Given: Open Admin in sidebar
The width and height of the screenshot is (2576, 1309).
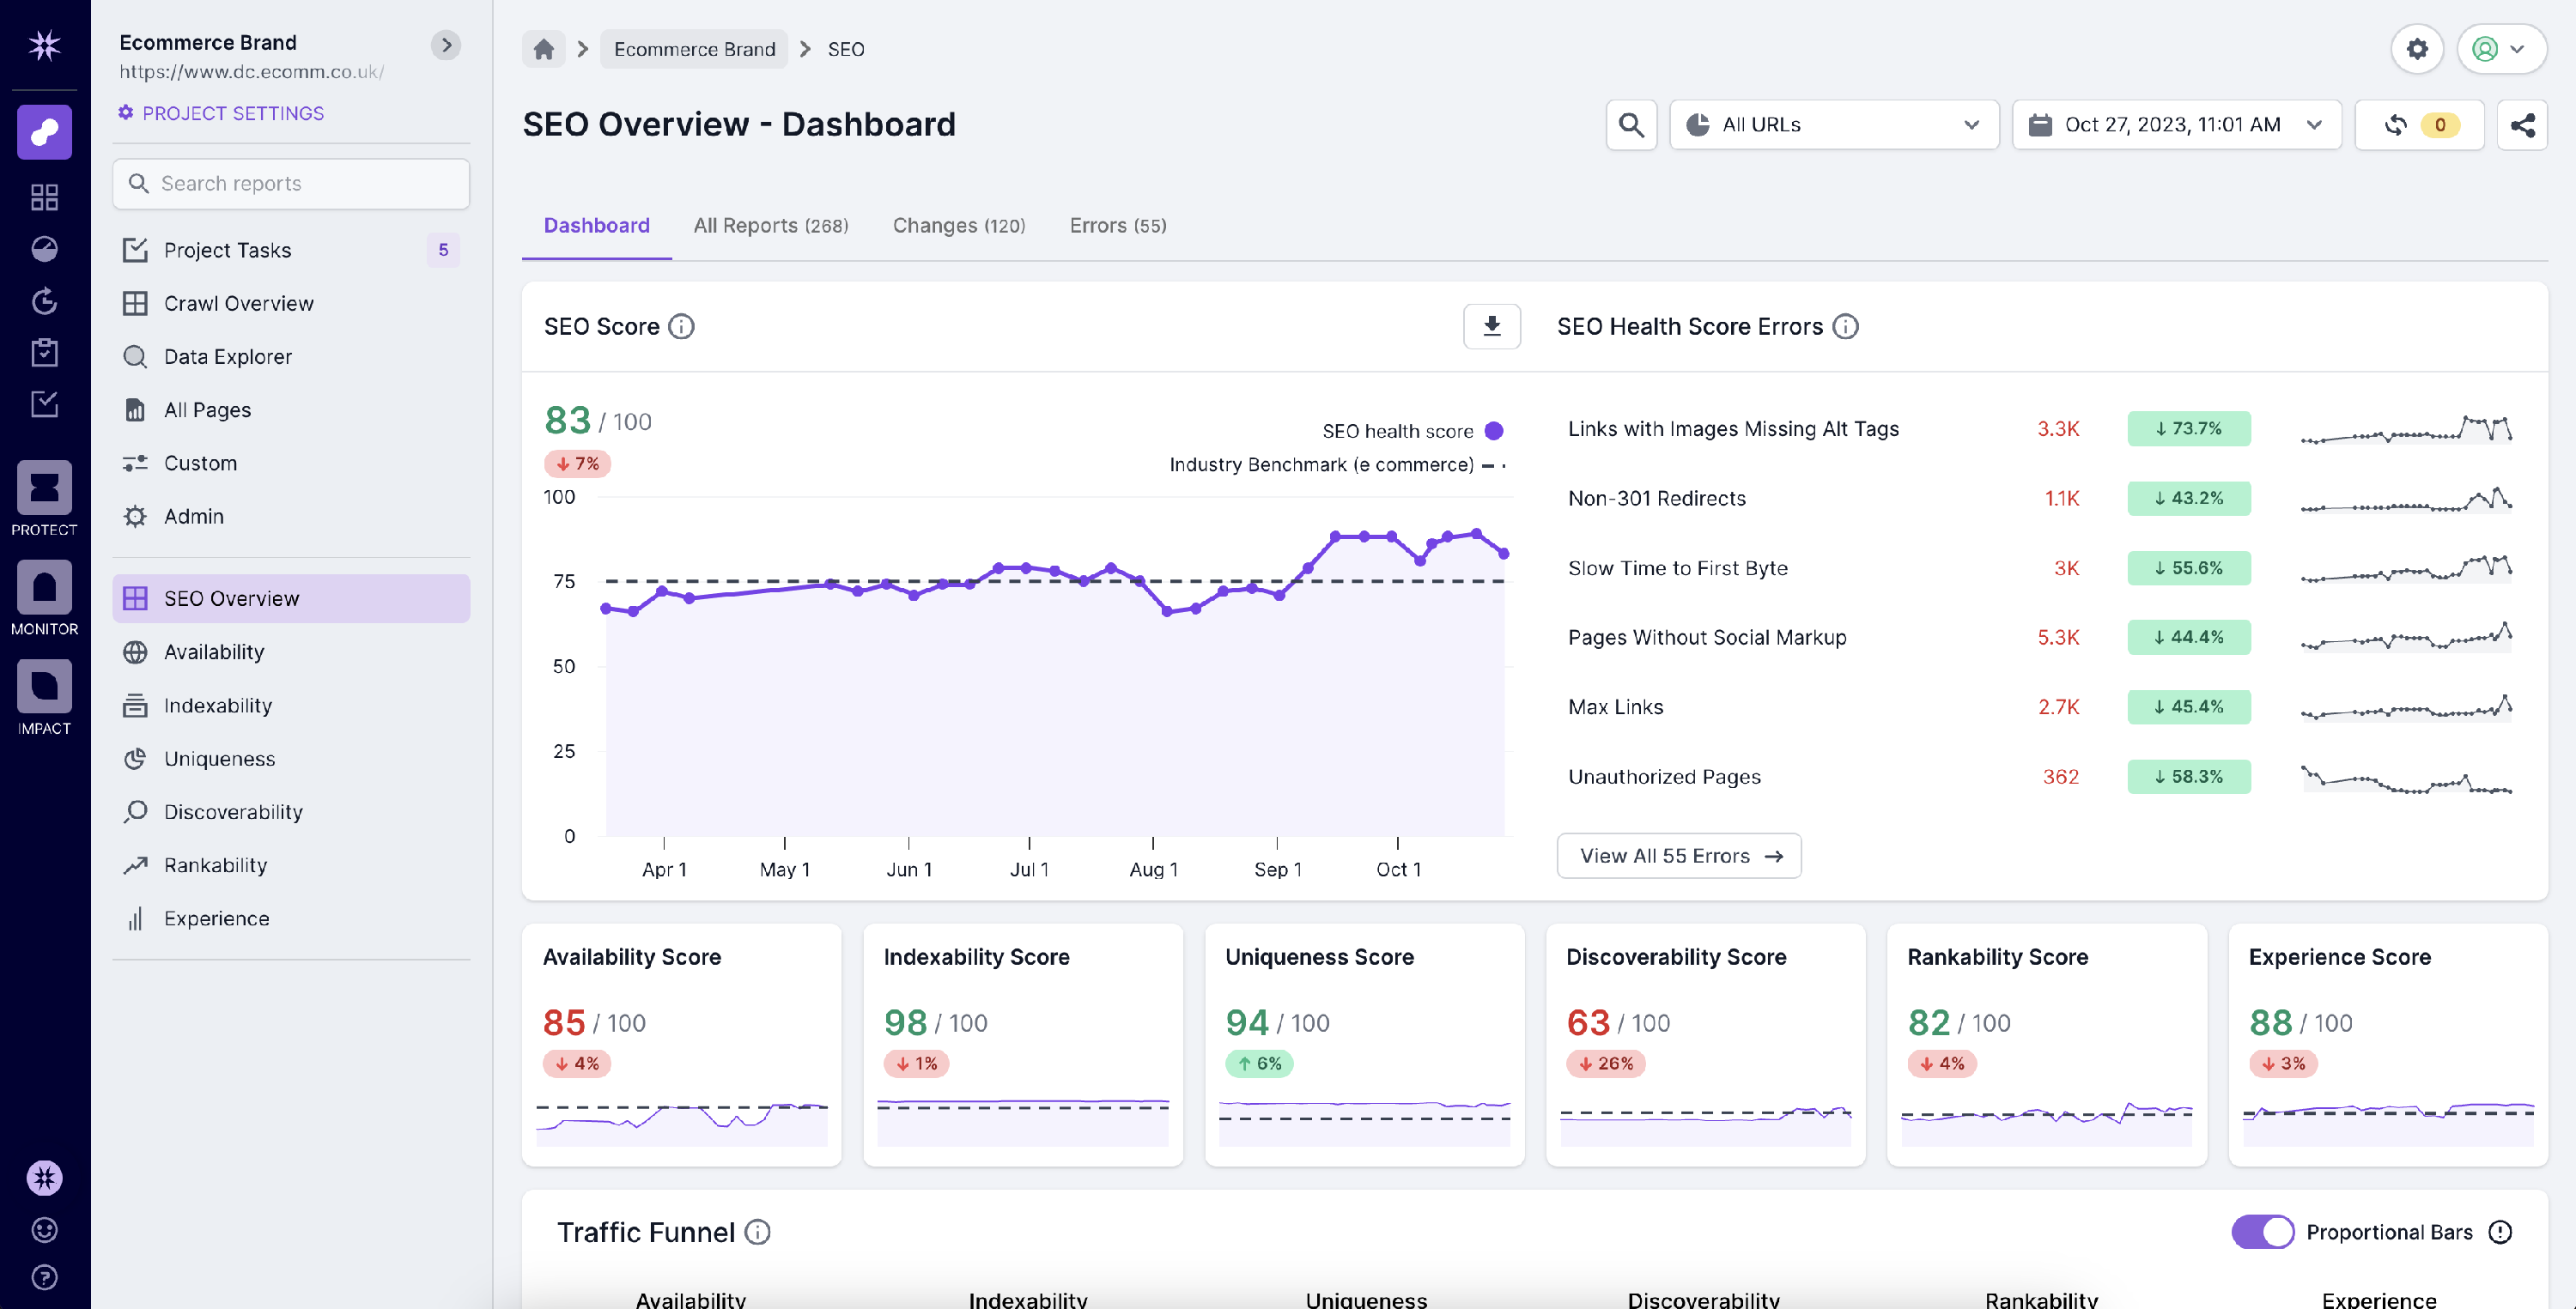Looking at the screenshot, I should 291,516.
